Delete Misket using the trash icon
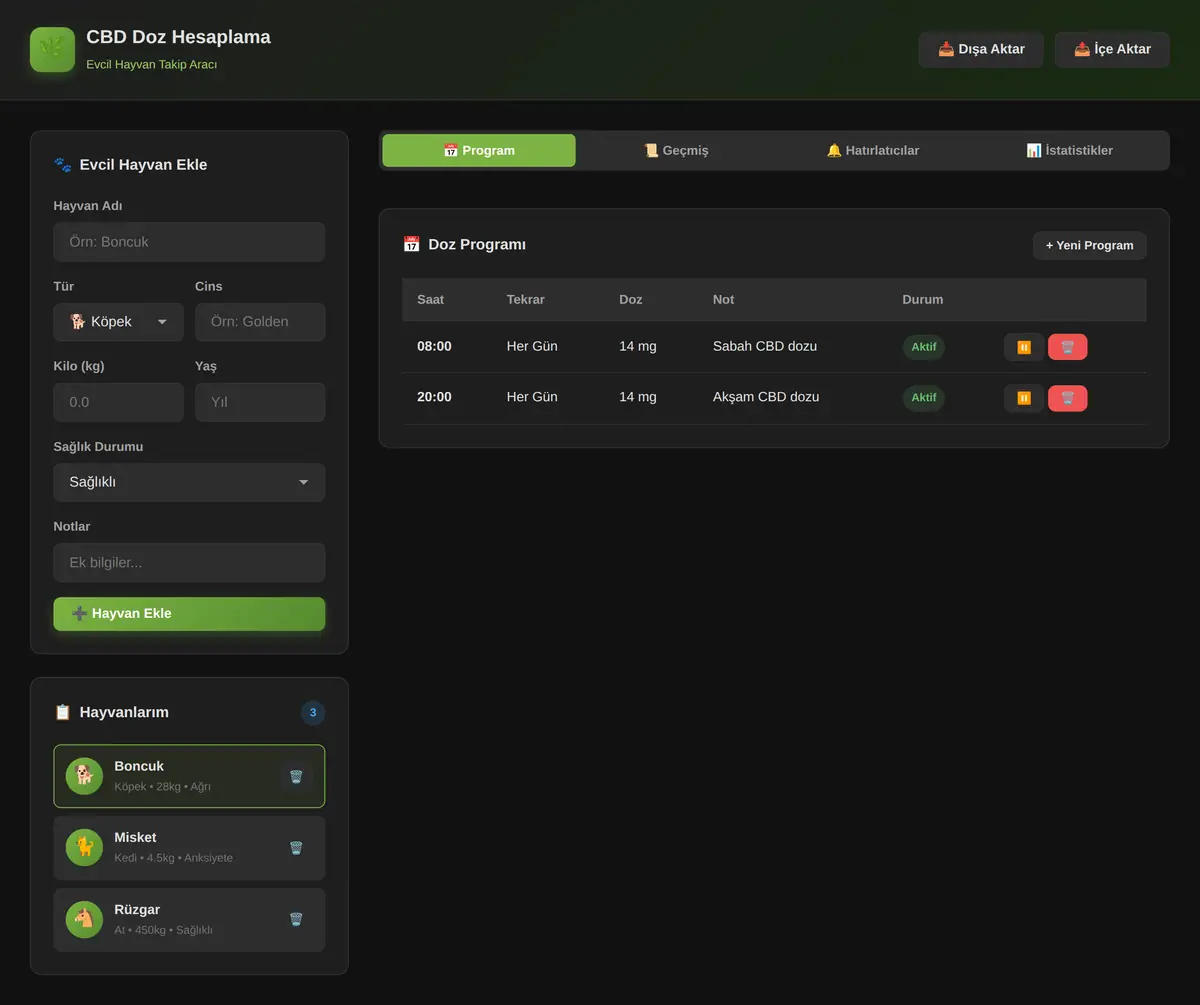The image size is (1200, 1005). [296, 848]
